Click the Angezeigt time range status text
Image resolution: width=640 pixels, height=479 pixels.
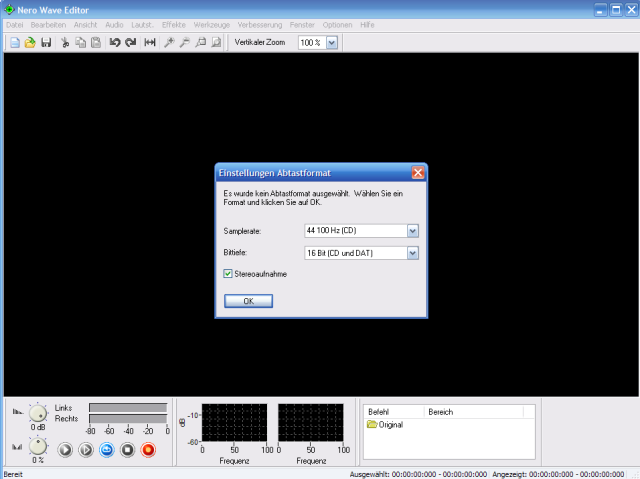coord(558,474)
